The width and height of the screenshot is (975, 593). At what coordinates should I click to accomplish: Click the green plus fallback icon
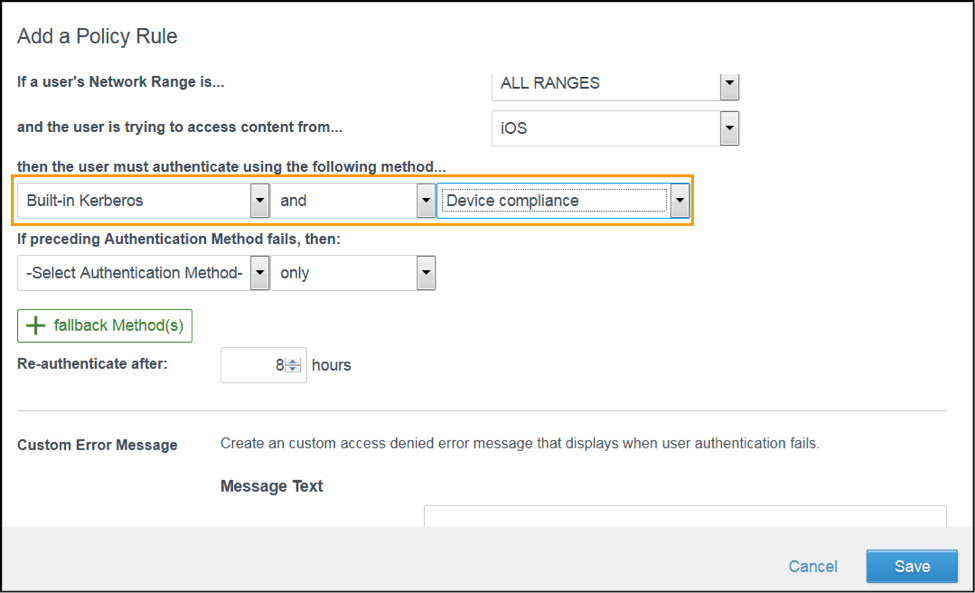click(34, 325)
